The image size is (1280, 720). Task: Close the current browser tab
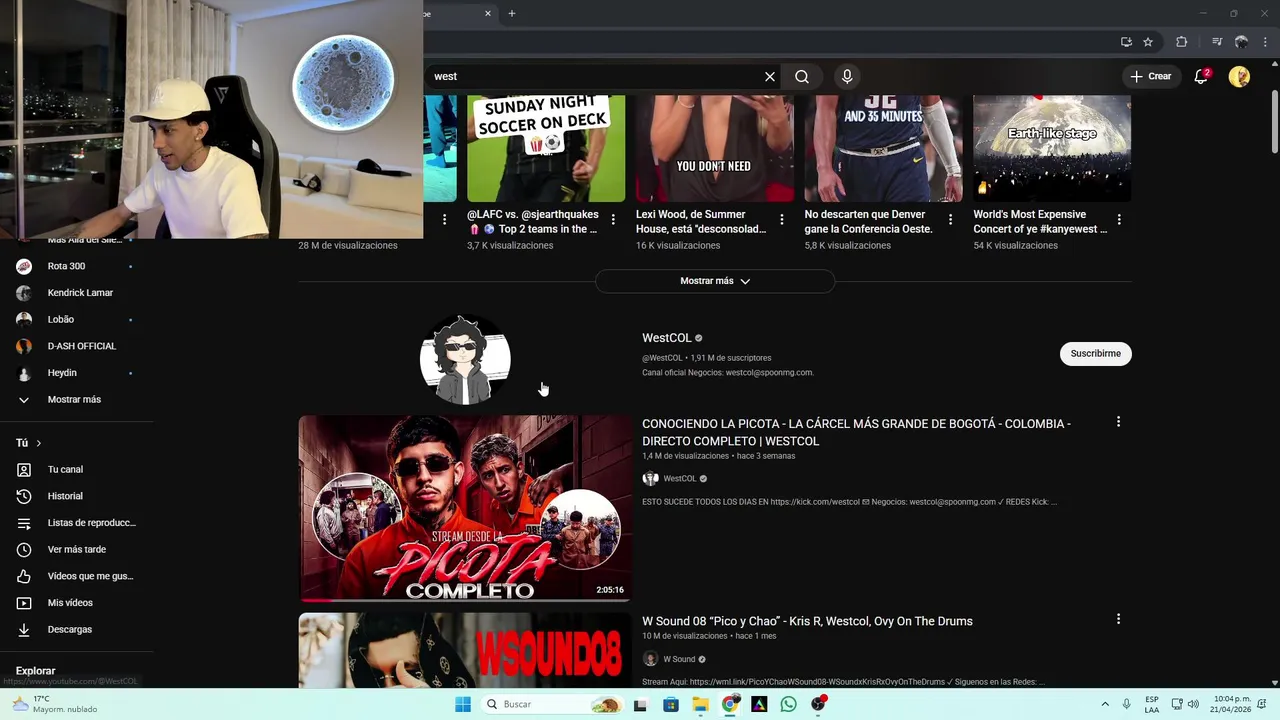coord(488,13)
